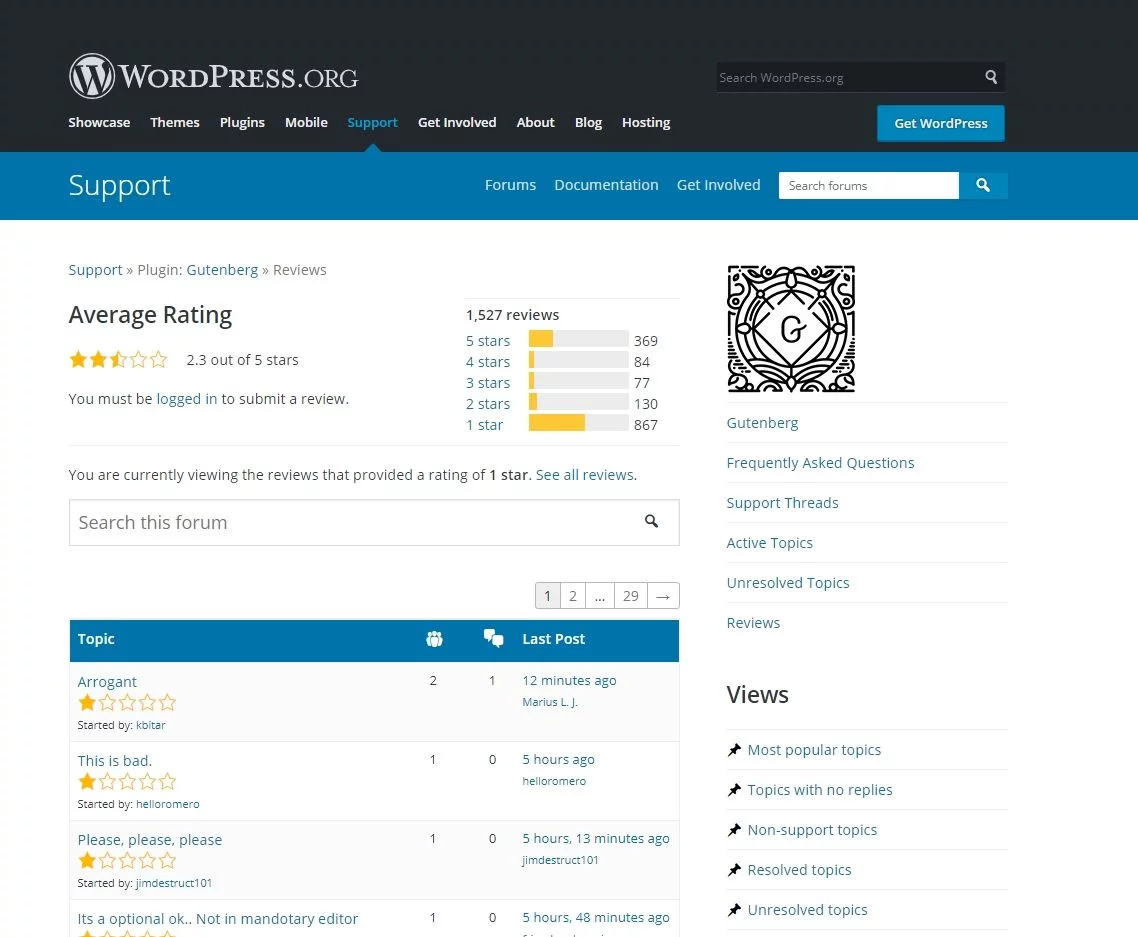Click the star rating under This is bad

[x=127, y=782]
